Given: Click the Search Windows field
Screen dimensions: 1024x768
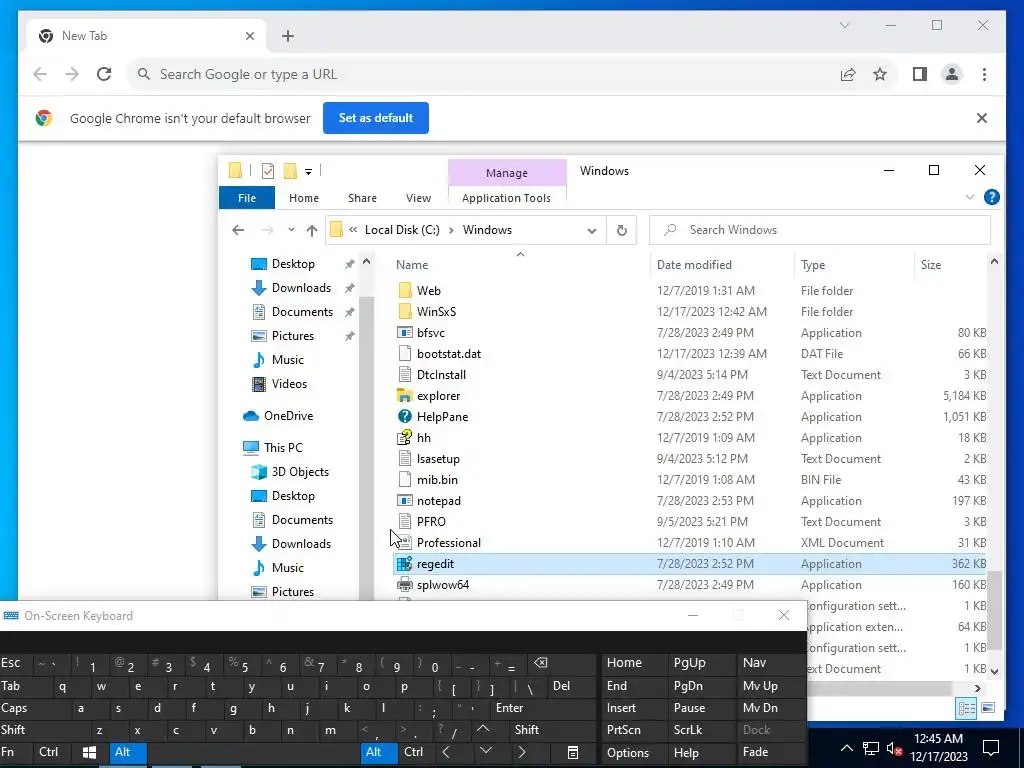Looking at the screenshot, I should [x=820, y=230].
